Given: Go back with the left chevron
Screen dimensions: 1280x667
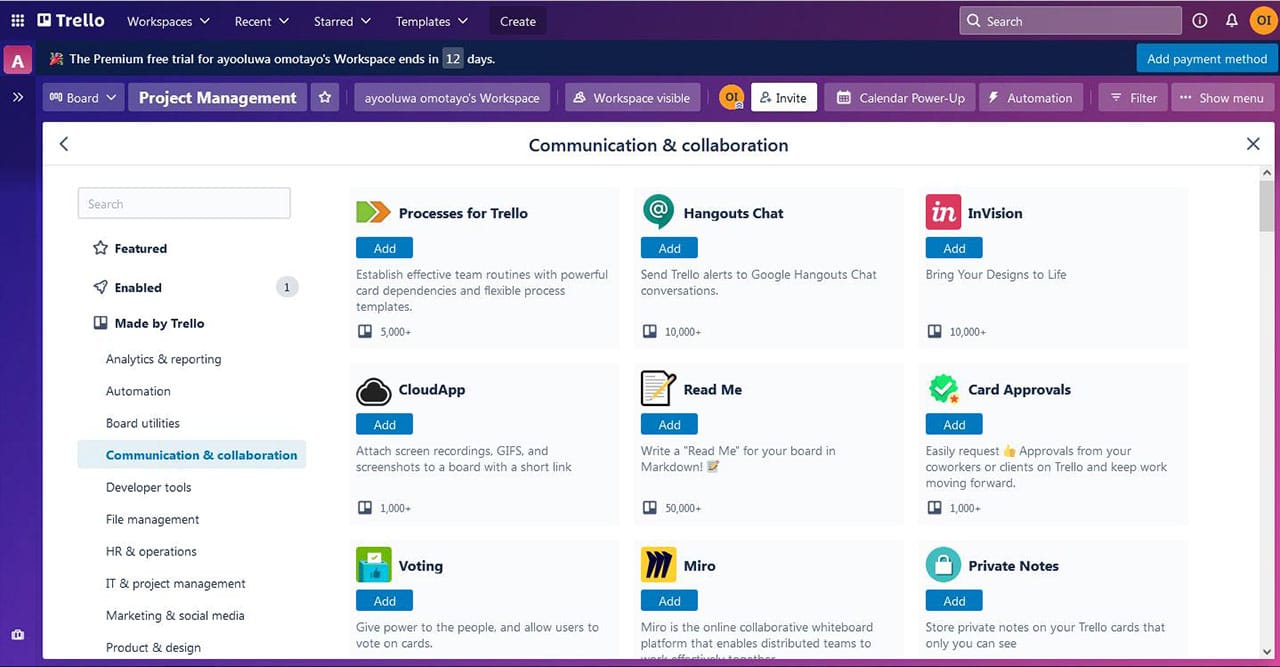Looking at the screenshot, I should pyautogui.click(x=64, y=144).
